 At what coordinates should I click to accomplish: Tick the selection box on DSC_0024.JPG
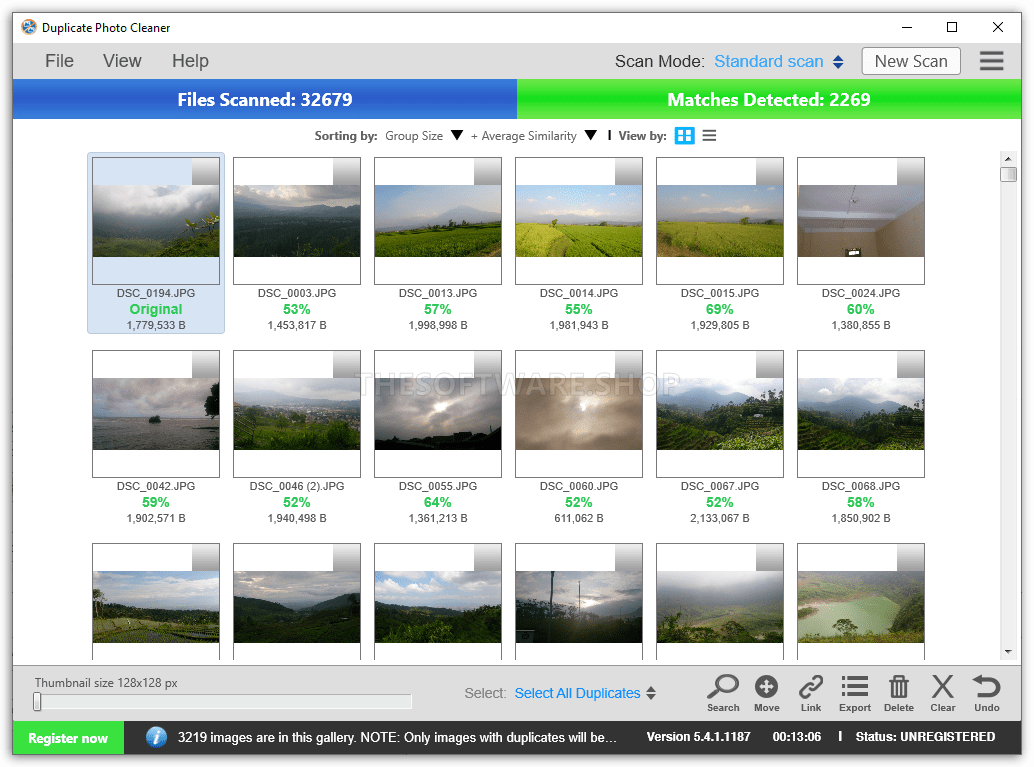point(911,171)
